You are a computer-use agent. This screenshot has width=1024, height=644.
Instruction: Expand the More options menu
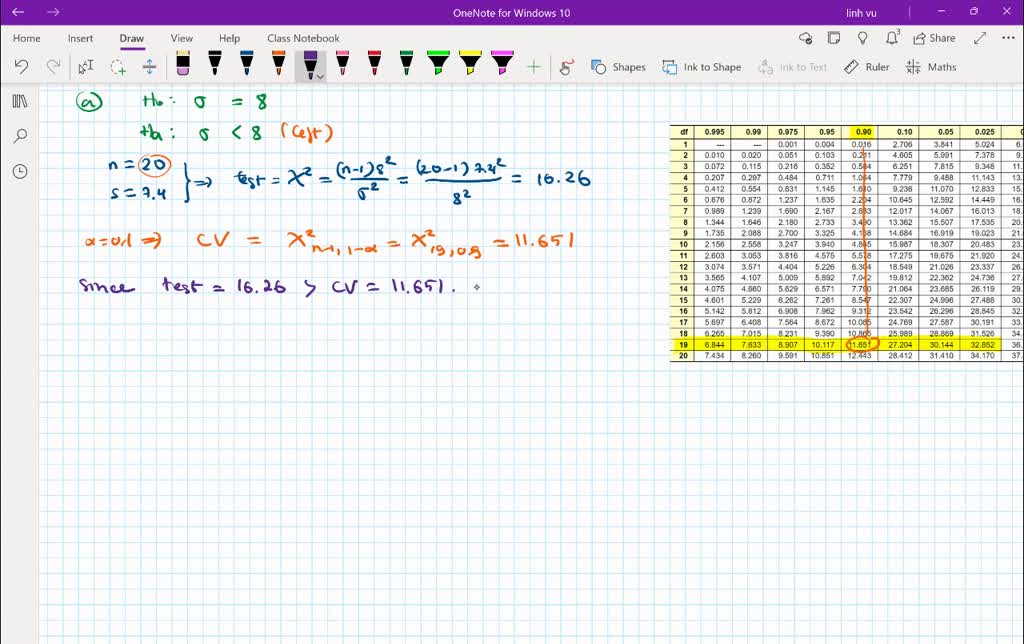(x=1007, y=38)
